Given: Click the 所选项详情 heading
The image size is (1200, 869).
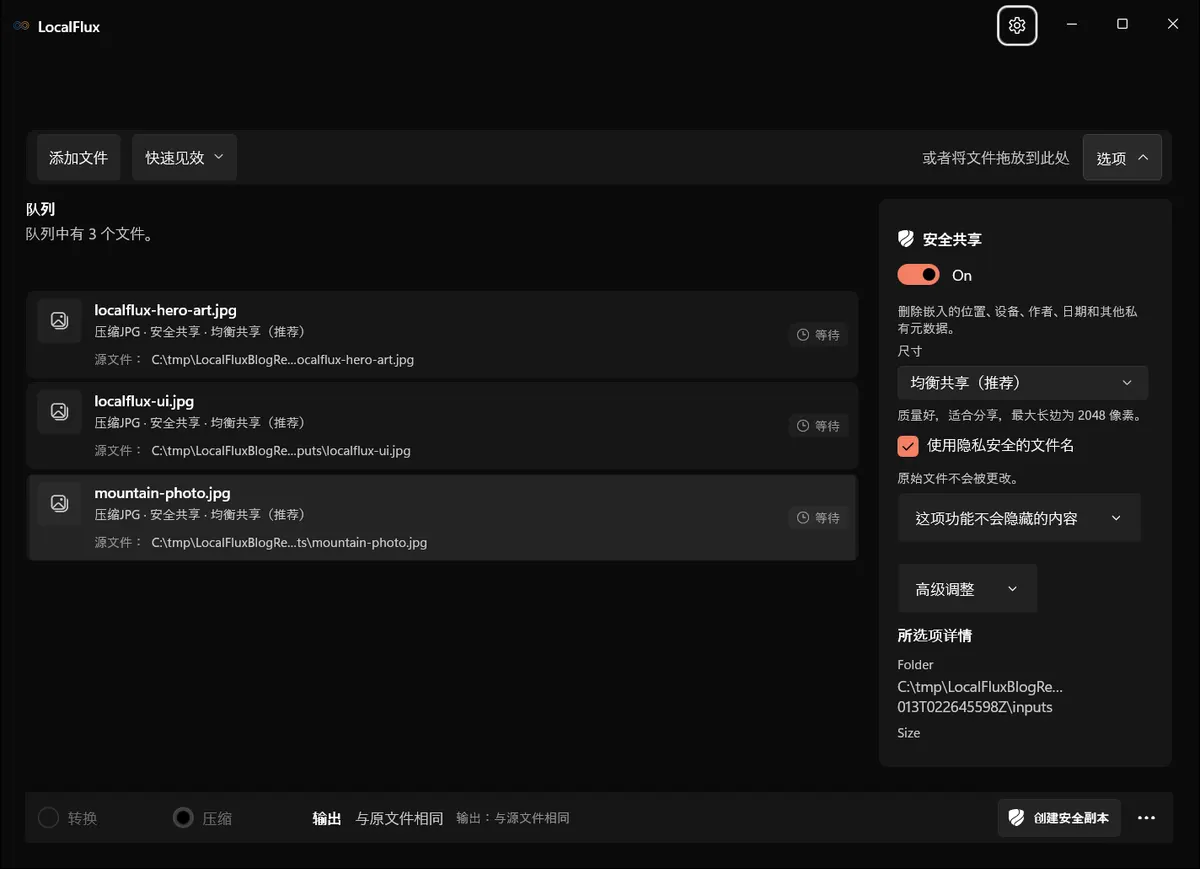Looking at the screenshot, I should coord(935,636).
